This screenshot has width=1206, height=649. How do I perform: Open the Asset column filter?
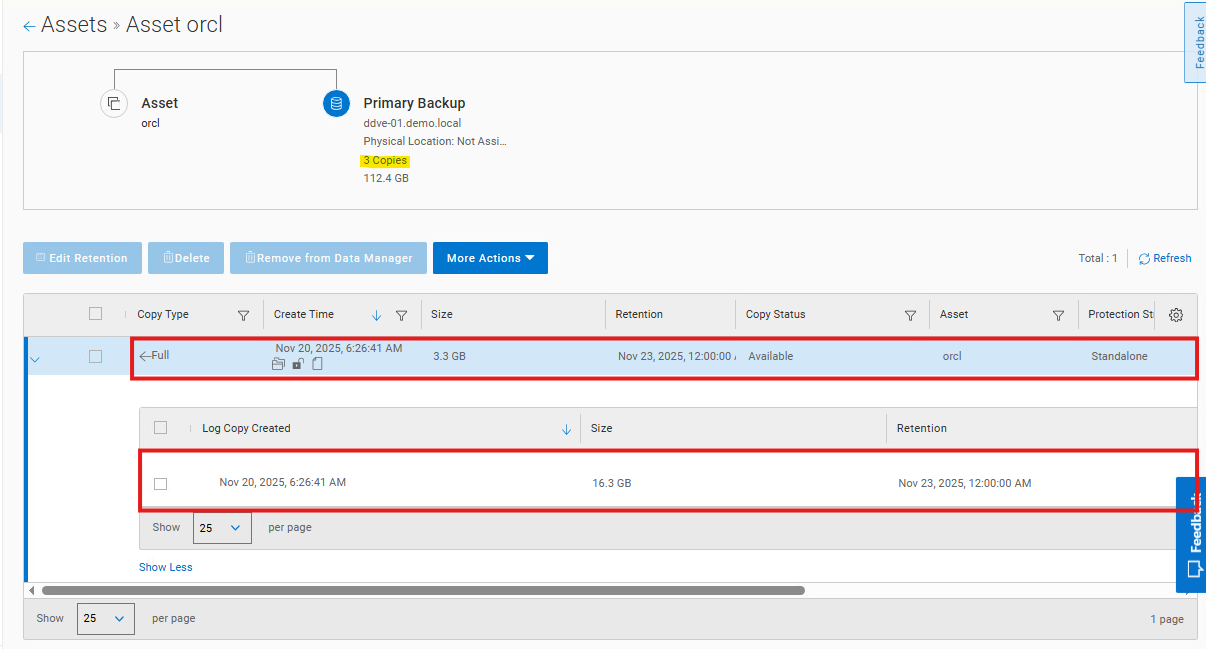(1058, 315)
